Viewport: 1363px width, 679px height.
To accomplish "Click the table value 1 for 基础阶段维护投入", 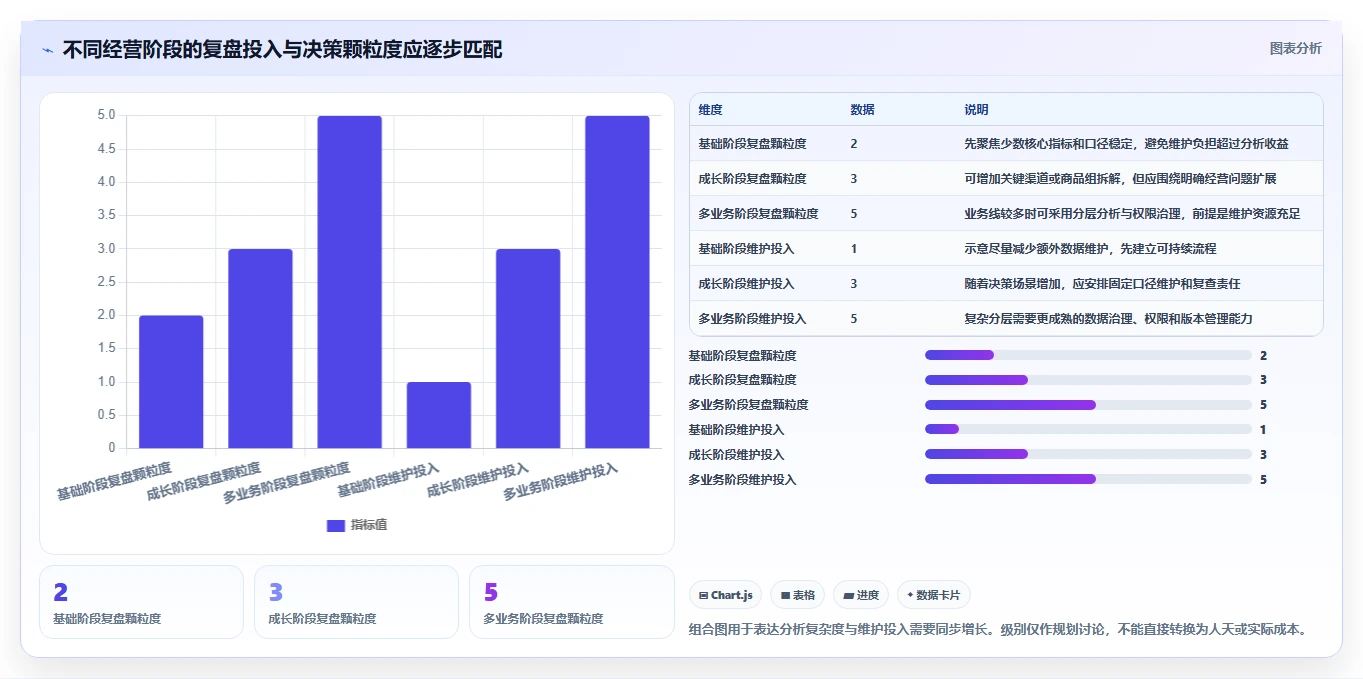I will point(854,249).
